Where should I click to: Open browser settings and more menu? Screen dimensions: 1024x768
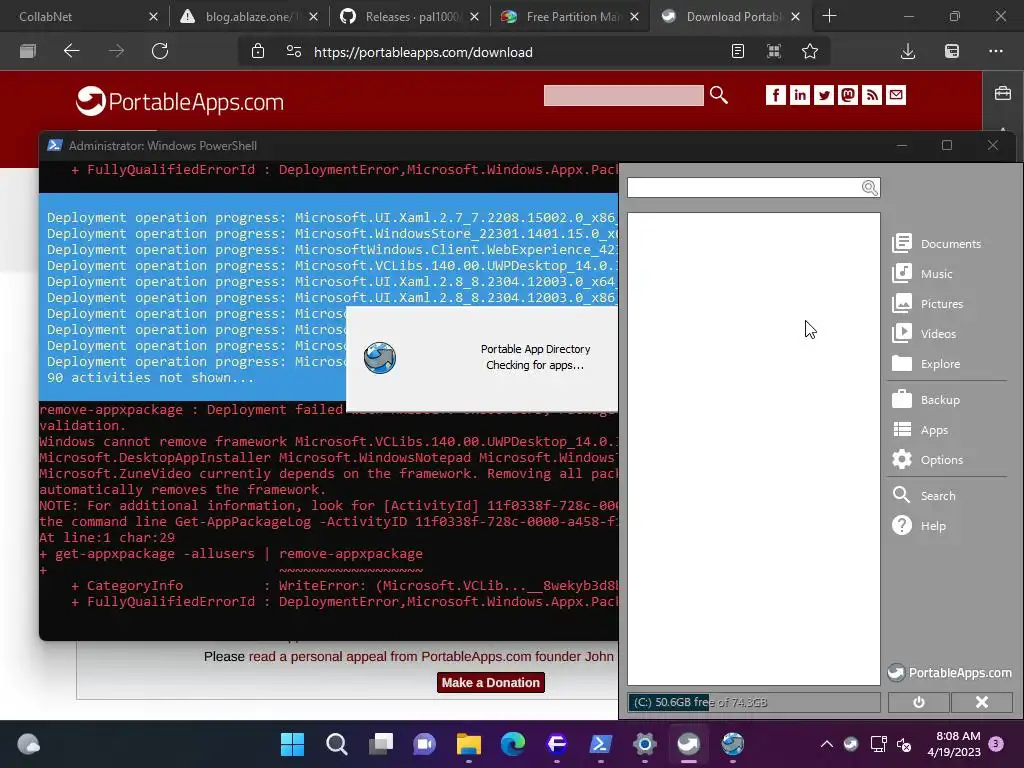tap(996, 52)
